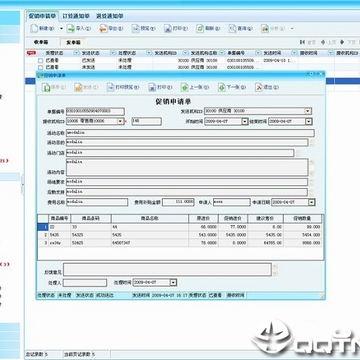The height and width of the screenshot is (360, 360).
Task: Go to previous page via 上页 icon
Action: pyautogui.click(x=323, y=42)
